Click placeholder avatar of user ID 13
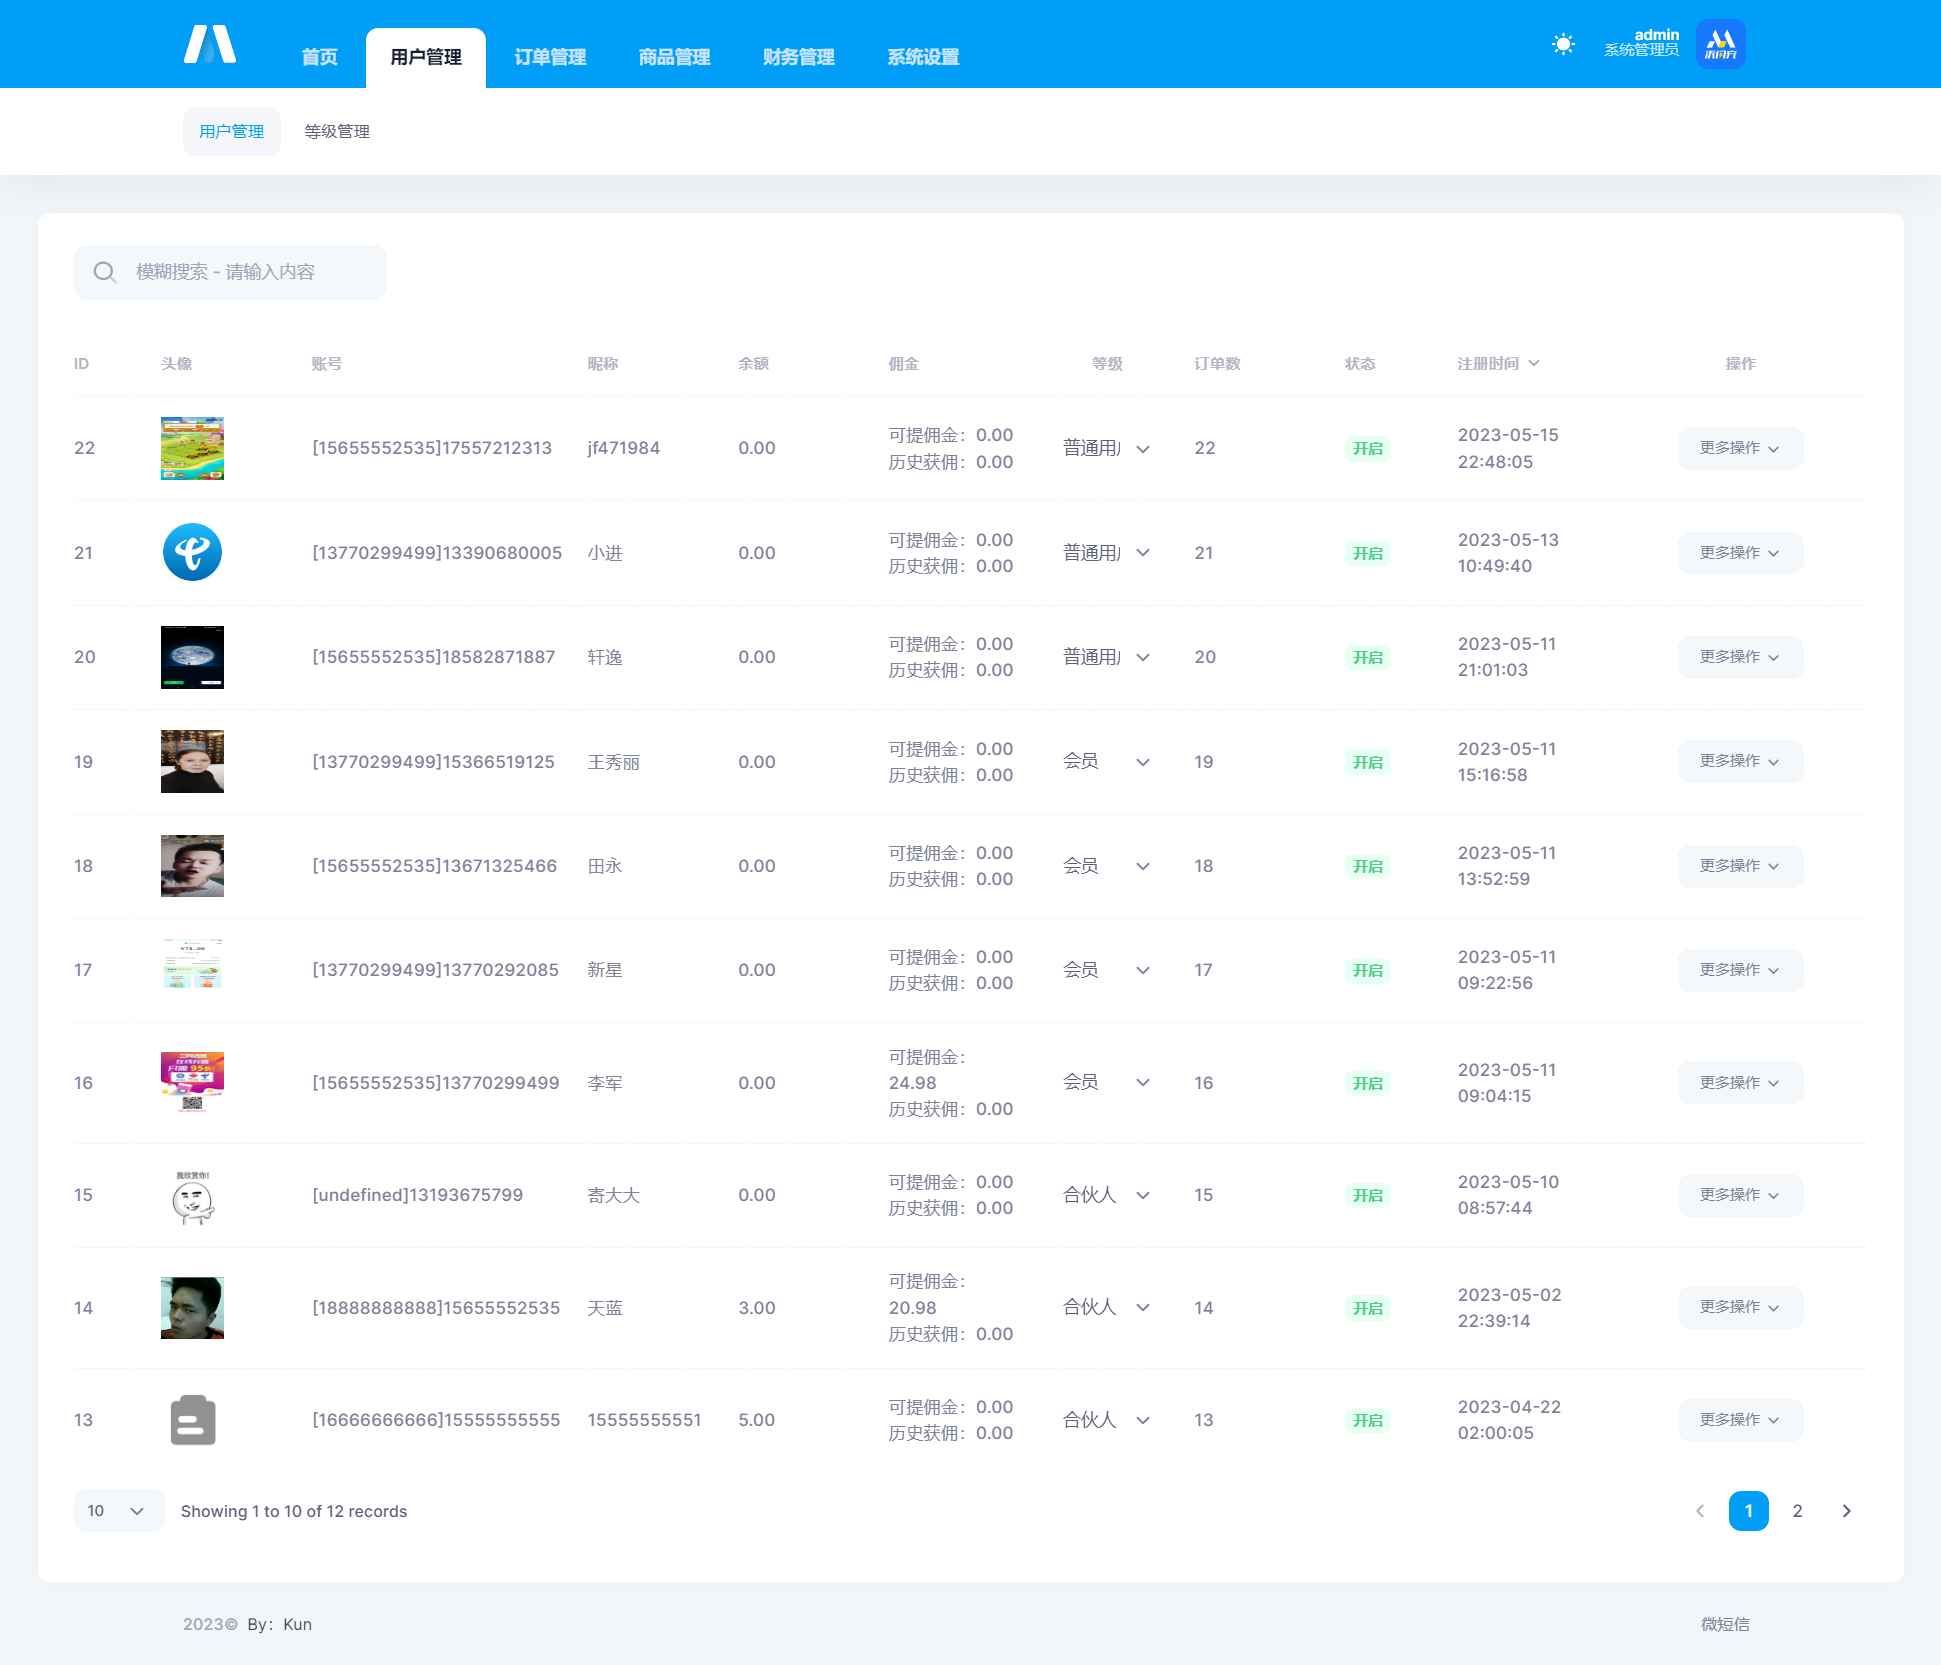Viewport: 1941px width, 1665px height. (192, 1420)
